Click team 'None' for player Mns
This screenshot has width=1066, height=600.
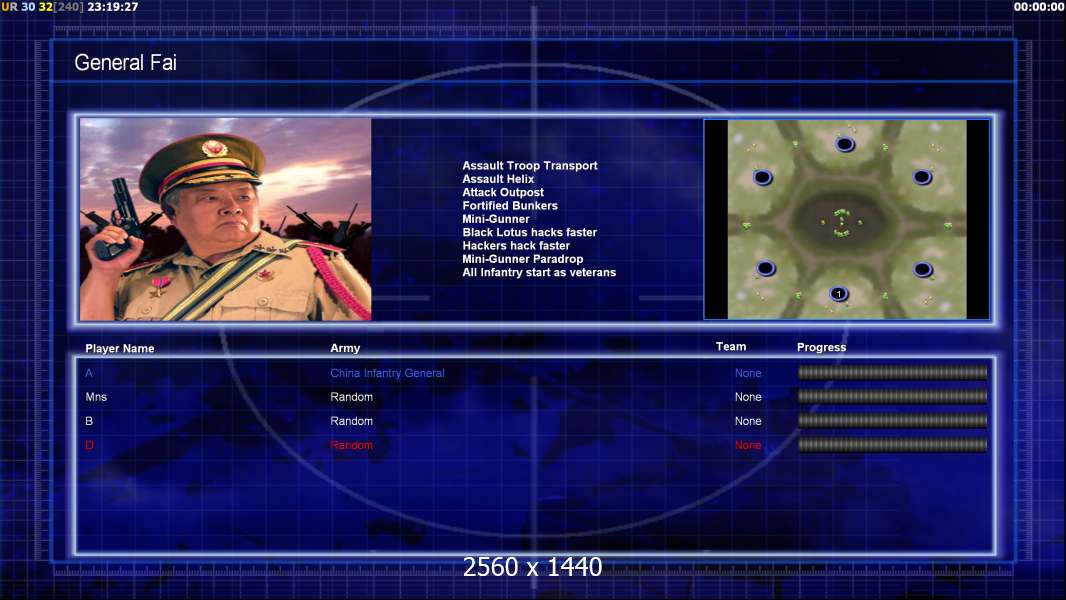(x=748, y=397)
